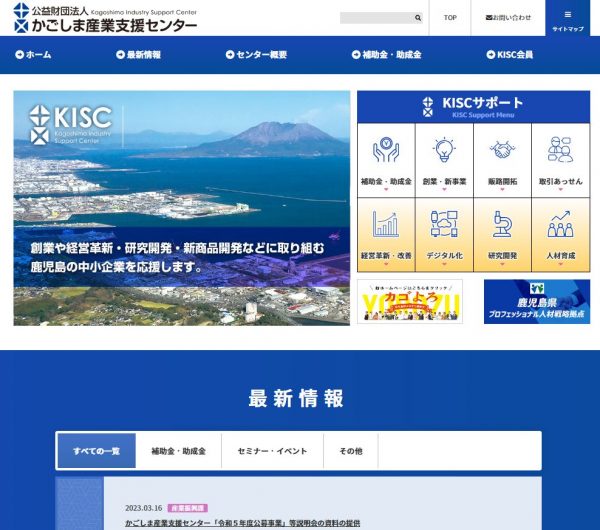This screenshot has width=600, height=530.
Task: Switch to 補助金・助成金 news tab
Action: [178, 451]
